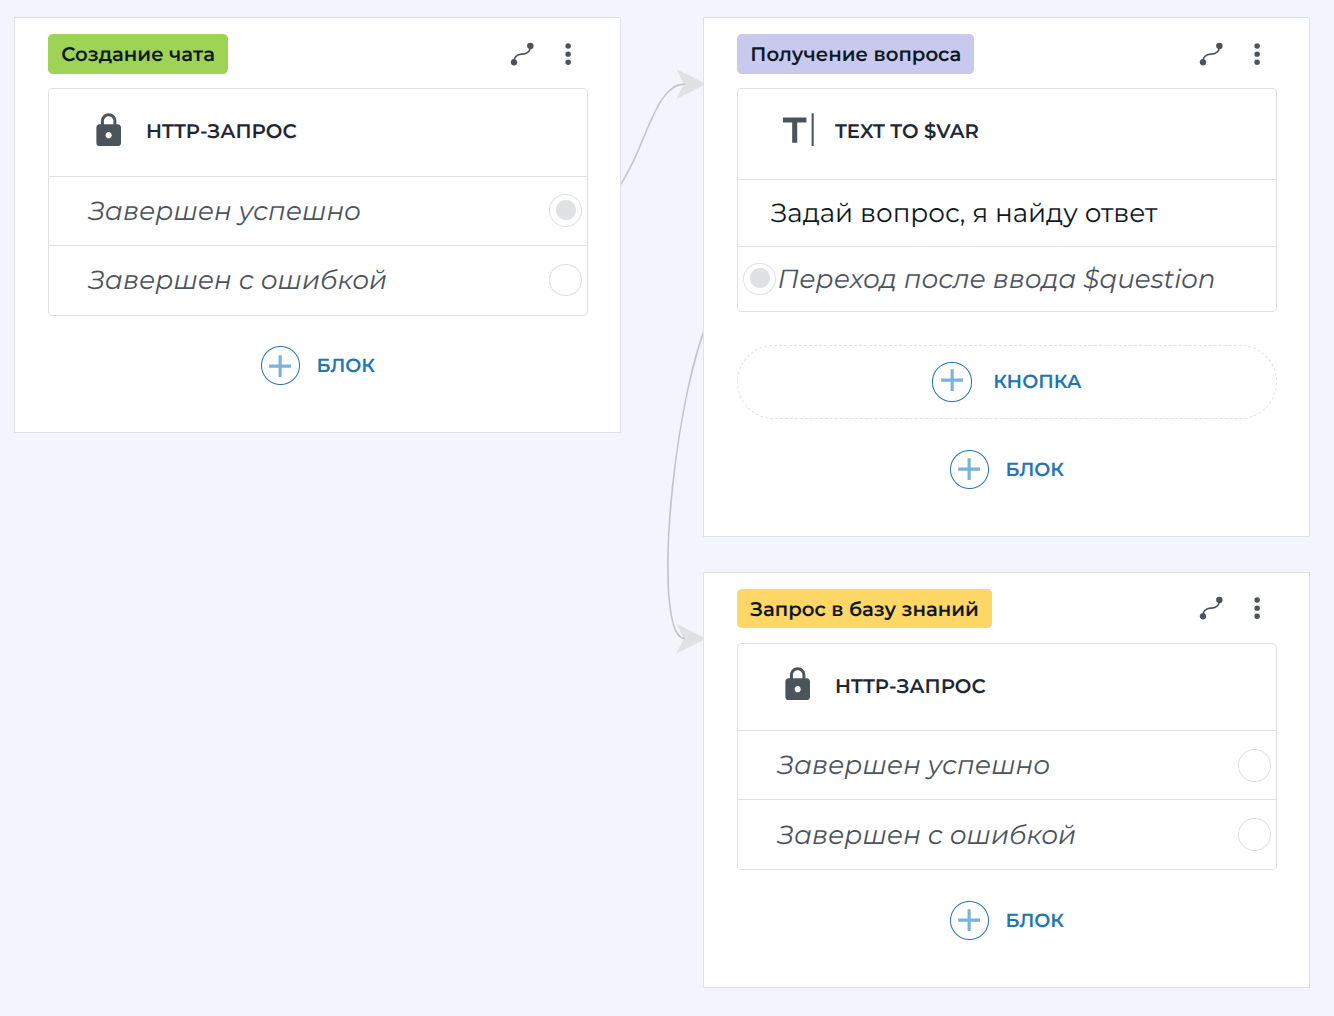Screen dimensions: 1334x1016
Task: Open three-dot menu of Получение вопроса card
Action: [x=1257, y=54]
